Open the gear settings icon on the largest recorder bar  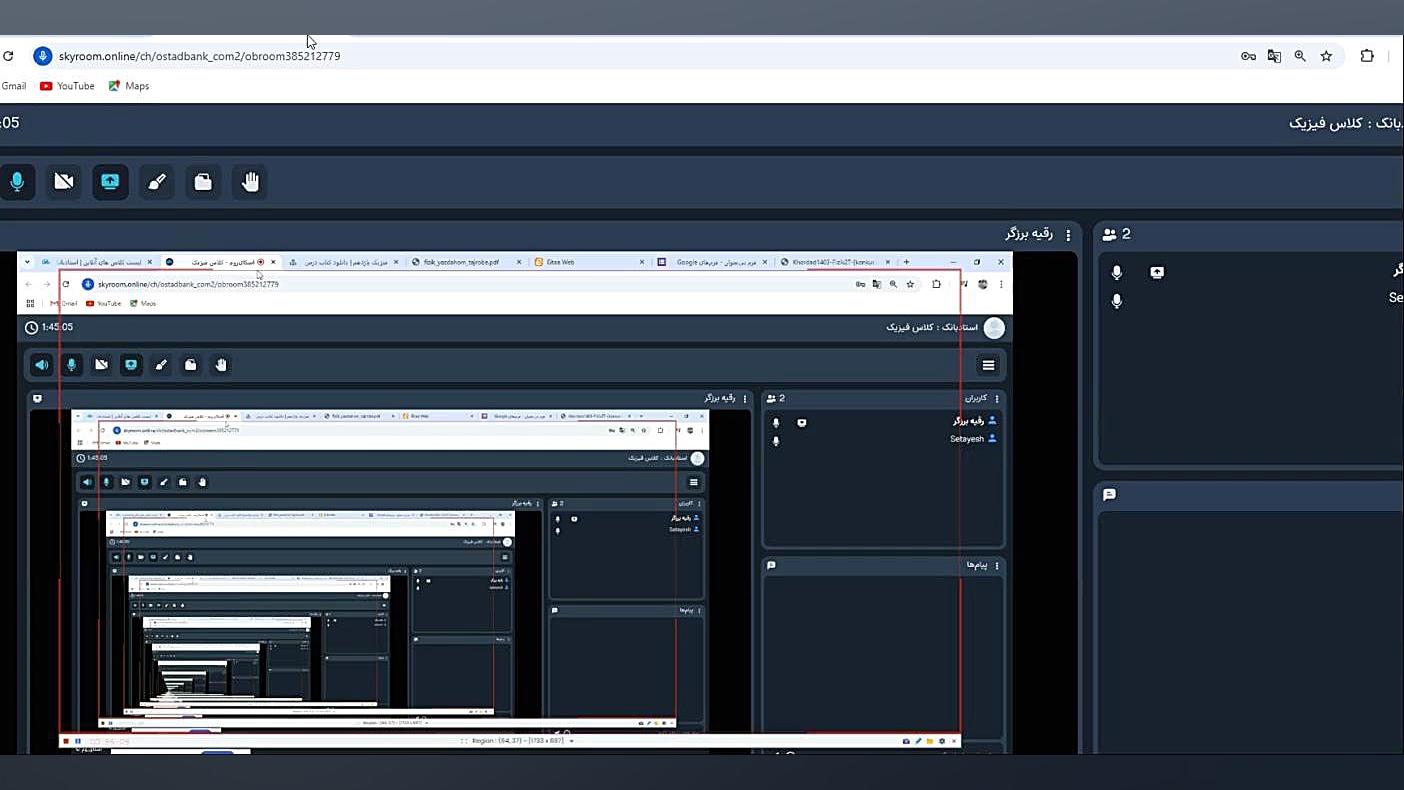(942, 741)
